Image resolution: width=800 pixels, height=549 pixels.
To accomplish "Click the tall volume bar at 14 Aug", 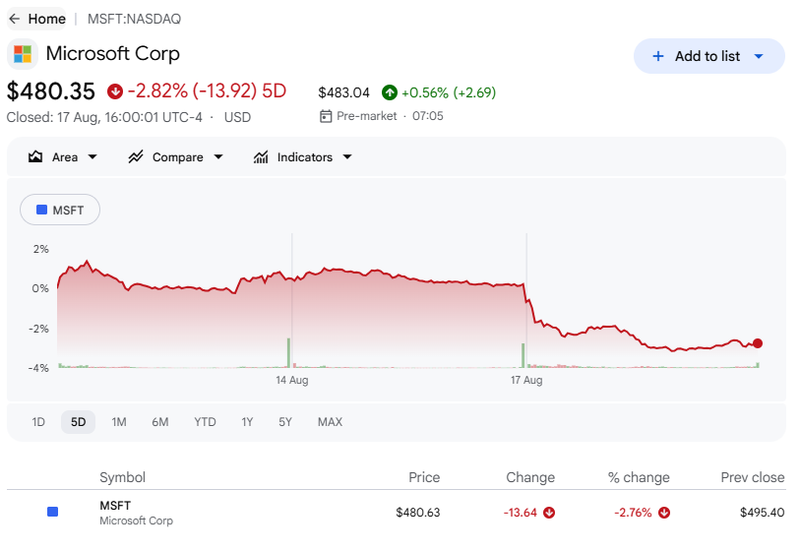I will (288, 353).
